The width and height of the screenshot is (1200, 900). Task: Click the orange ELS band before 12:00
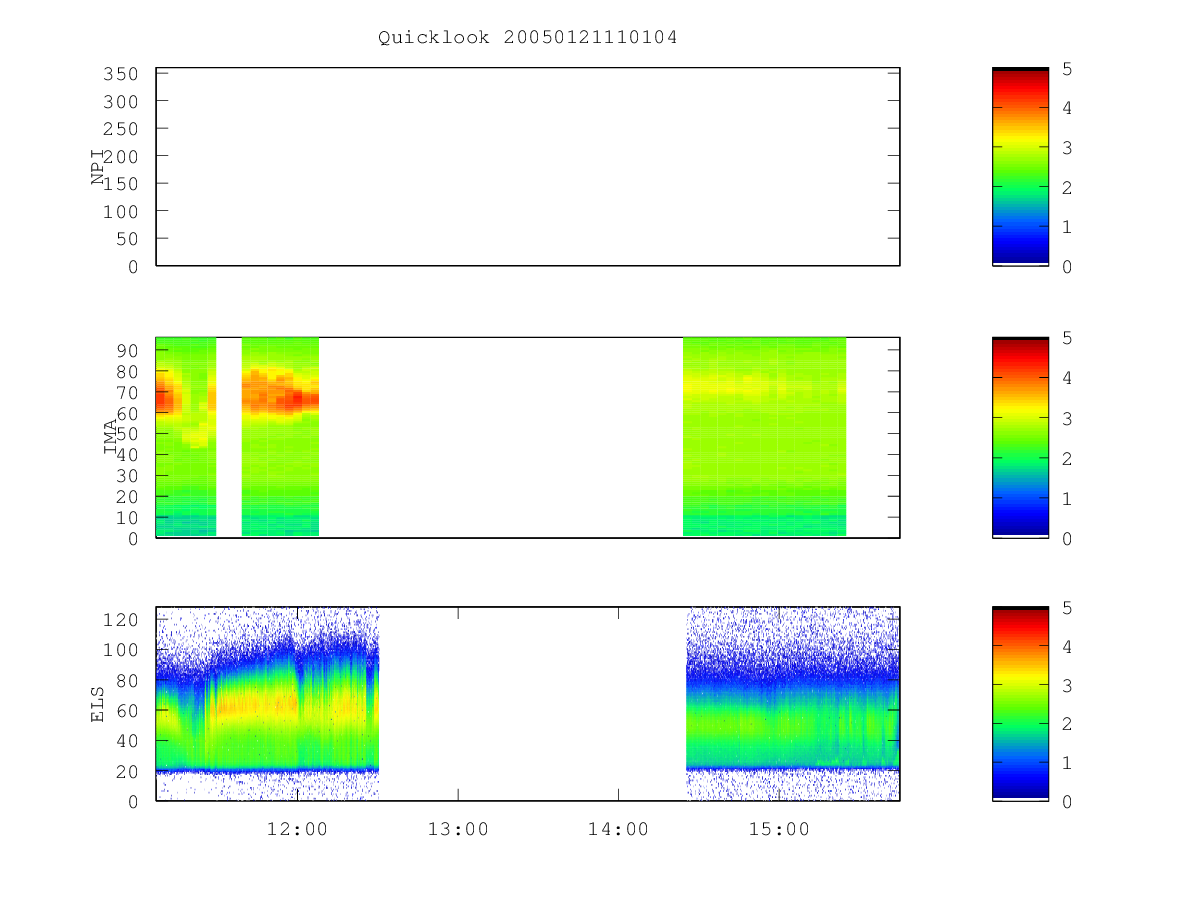tap(258, 705)
